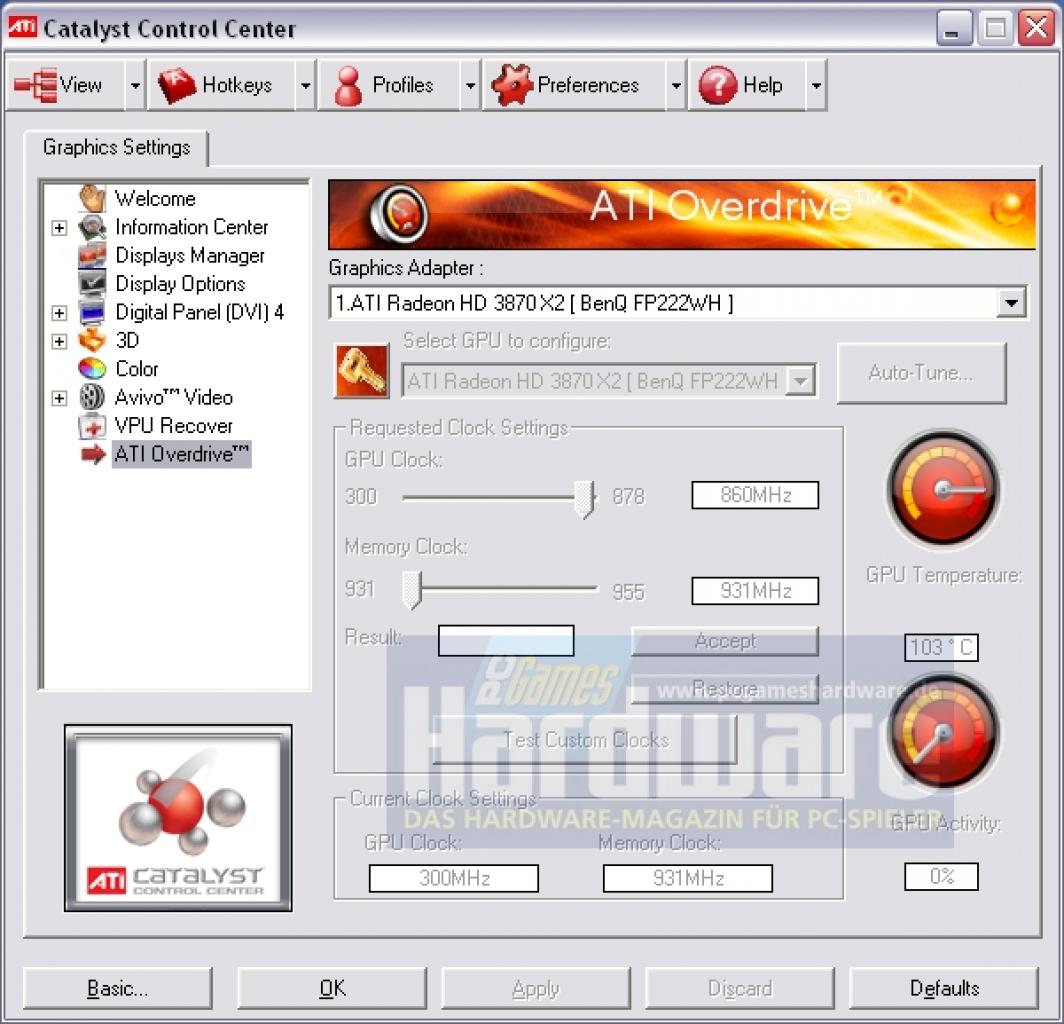The height and width of the screenshot is (1024, 1064).
Task: Expand the Digital Panel (DVI) 4 node
Action: tap(59, 313)
